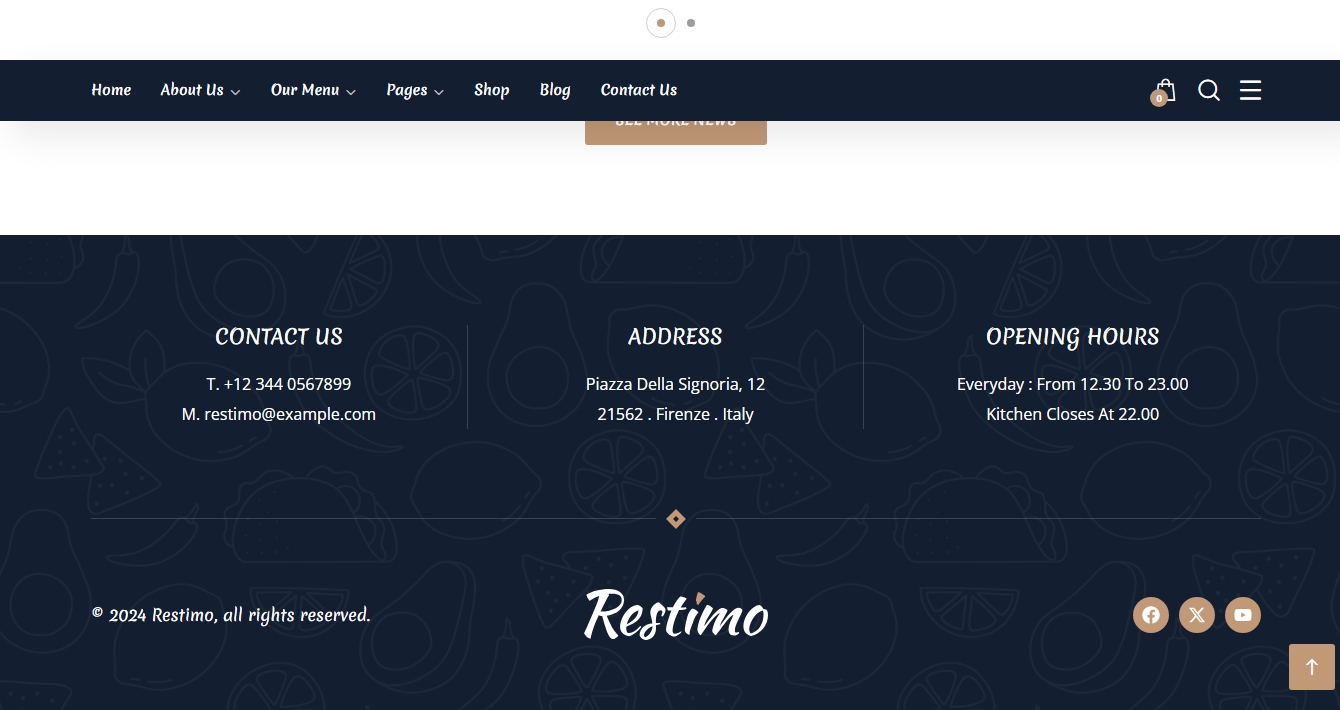The height and width of the screenshot is (710, 1340).
Task: Open the shopping cart icon
Action: pos(1164,90)
